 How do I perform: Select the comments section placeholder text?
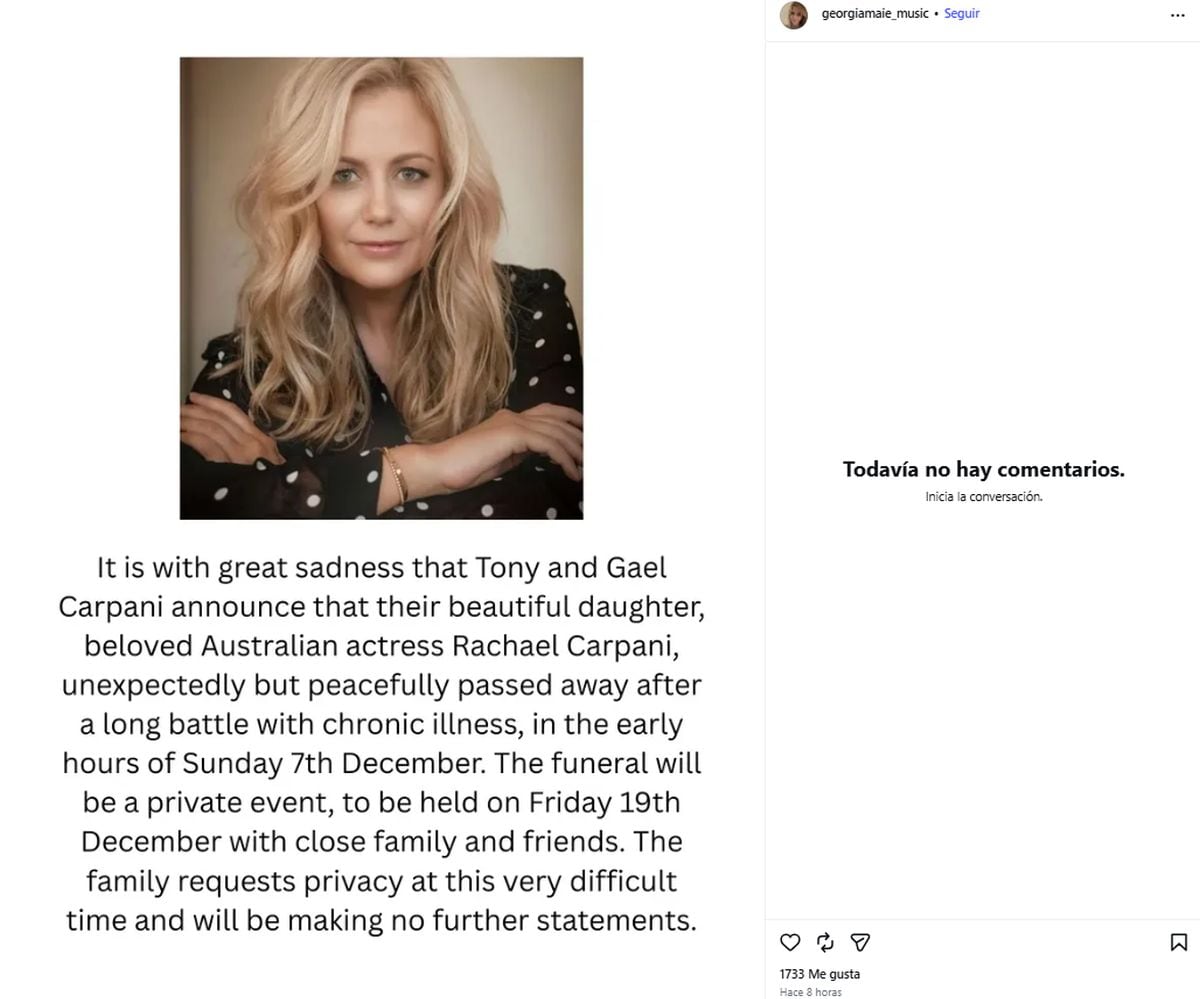[982, 469]
